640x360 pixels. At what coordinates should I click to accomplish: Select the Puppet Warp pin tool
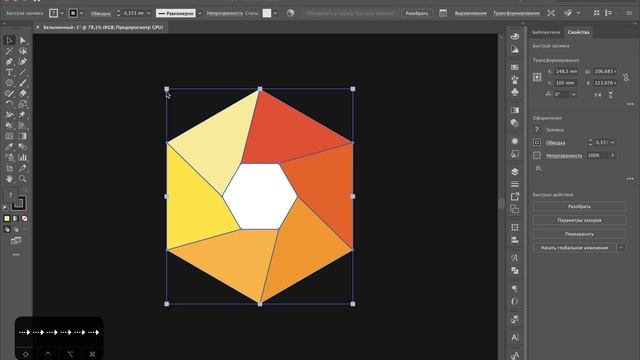tap(23, 115)
